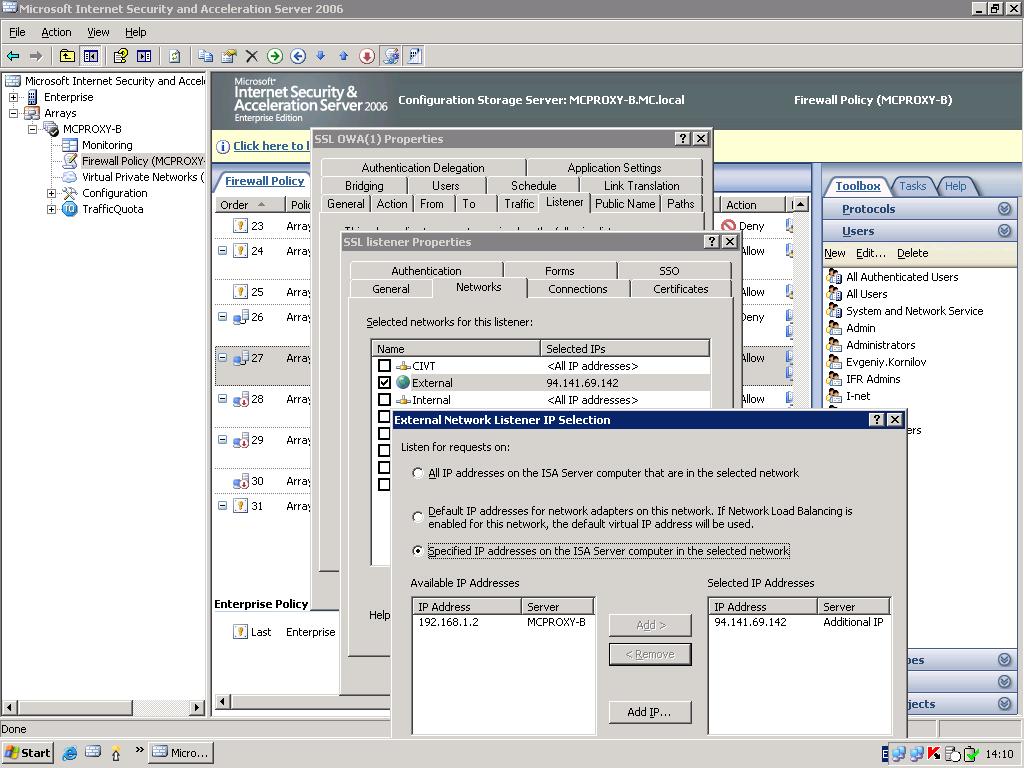1024x768 pixels.
Task: Open the File menu
Action: [17, 32]
